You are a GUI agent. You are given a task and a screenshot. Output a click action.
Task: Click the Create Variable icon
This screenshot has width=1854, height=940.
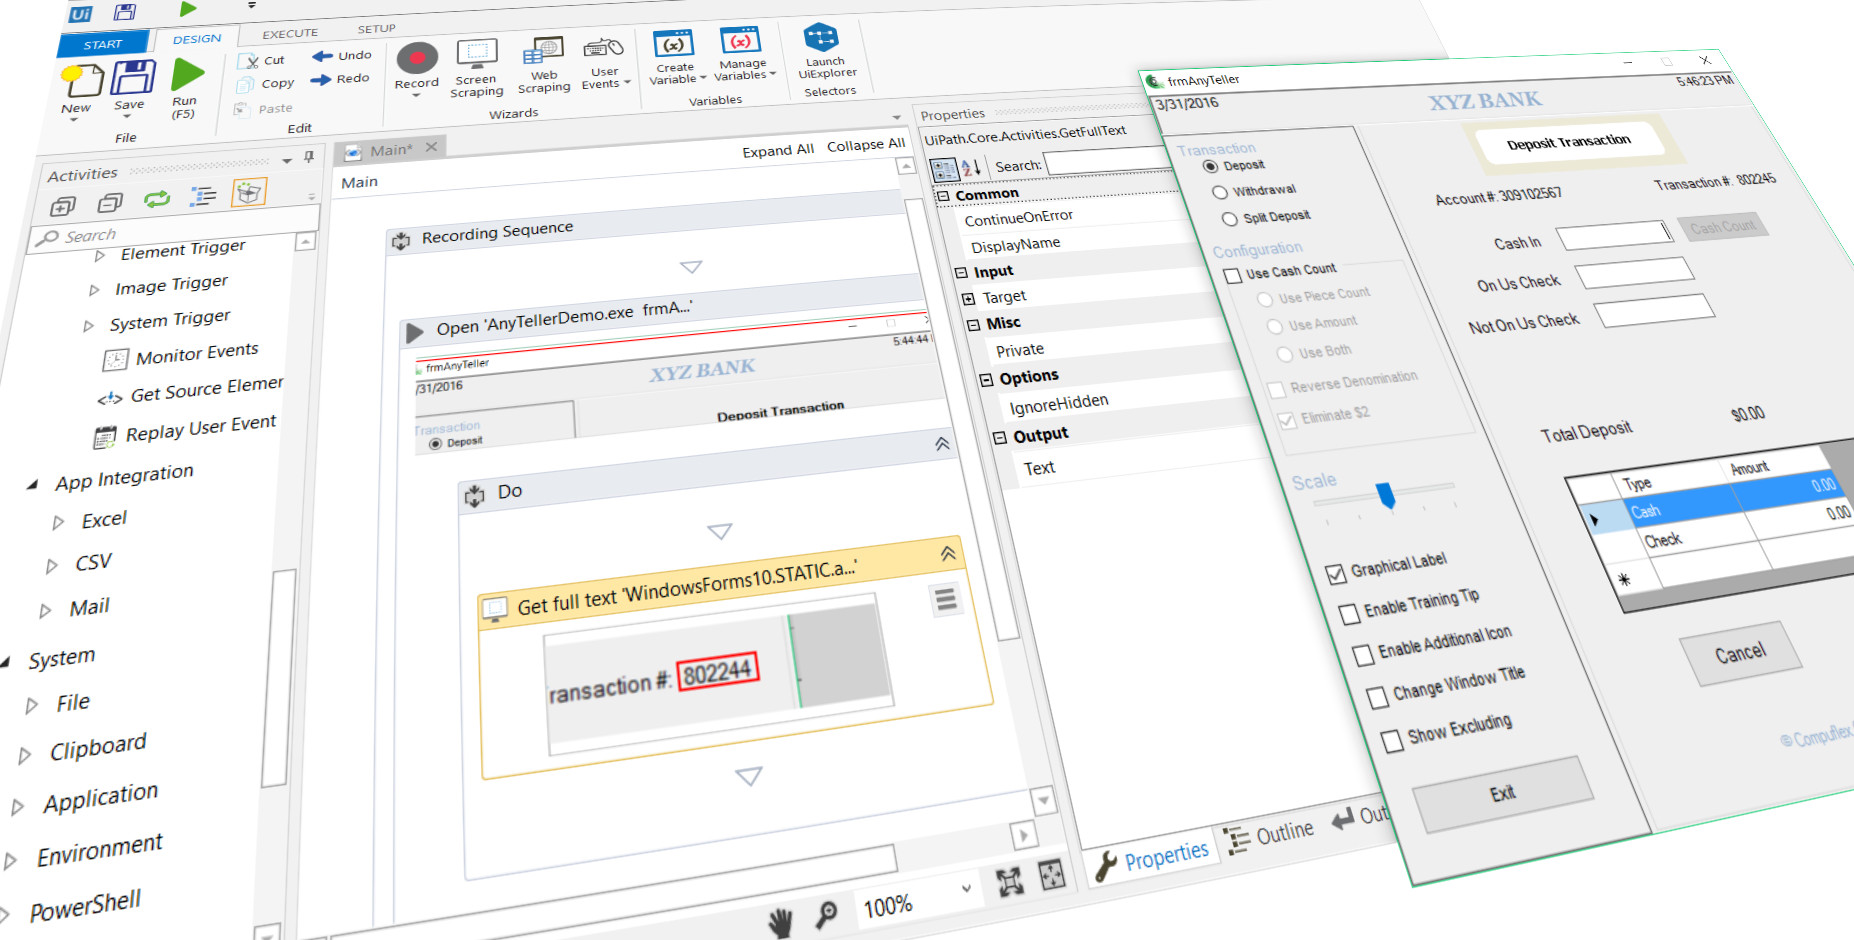pyautogui.click(x=674, y=45)
